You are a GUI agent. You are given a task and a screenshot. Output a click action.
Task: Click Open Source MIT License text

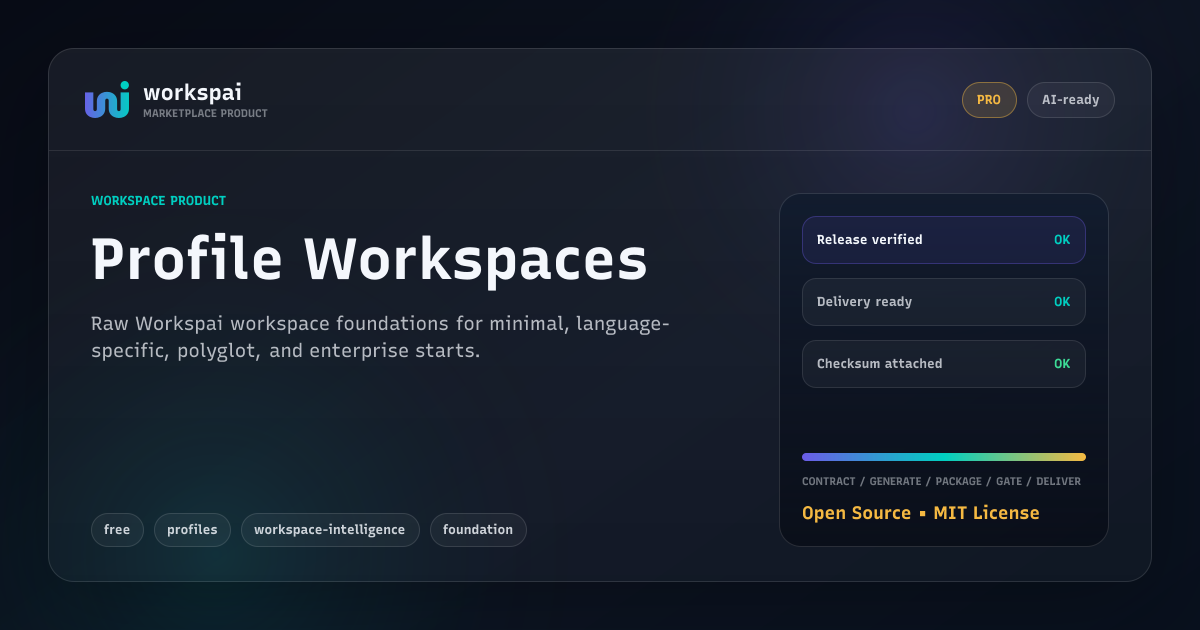point(921,513)
